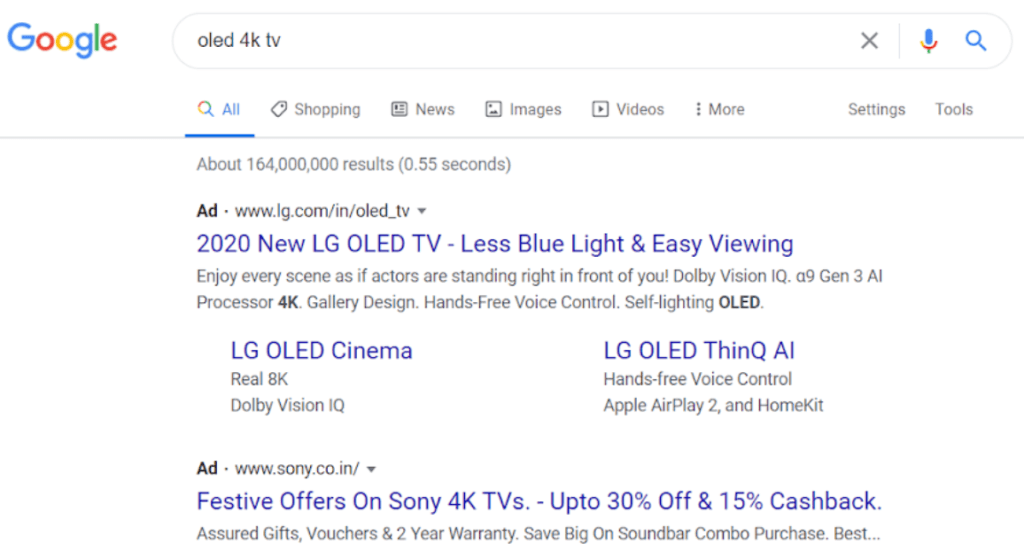The width and height of the screenshot is (1024, 559).
Task: Expand dropdown arrow next to www.sony.co.in ad URL
Action: click(x=371, y=469)
